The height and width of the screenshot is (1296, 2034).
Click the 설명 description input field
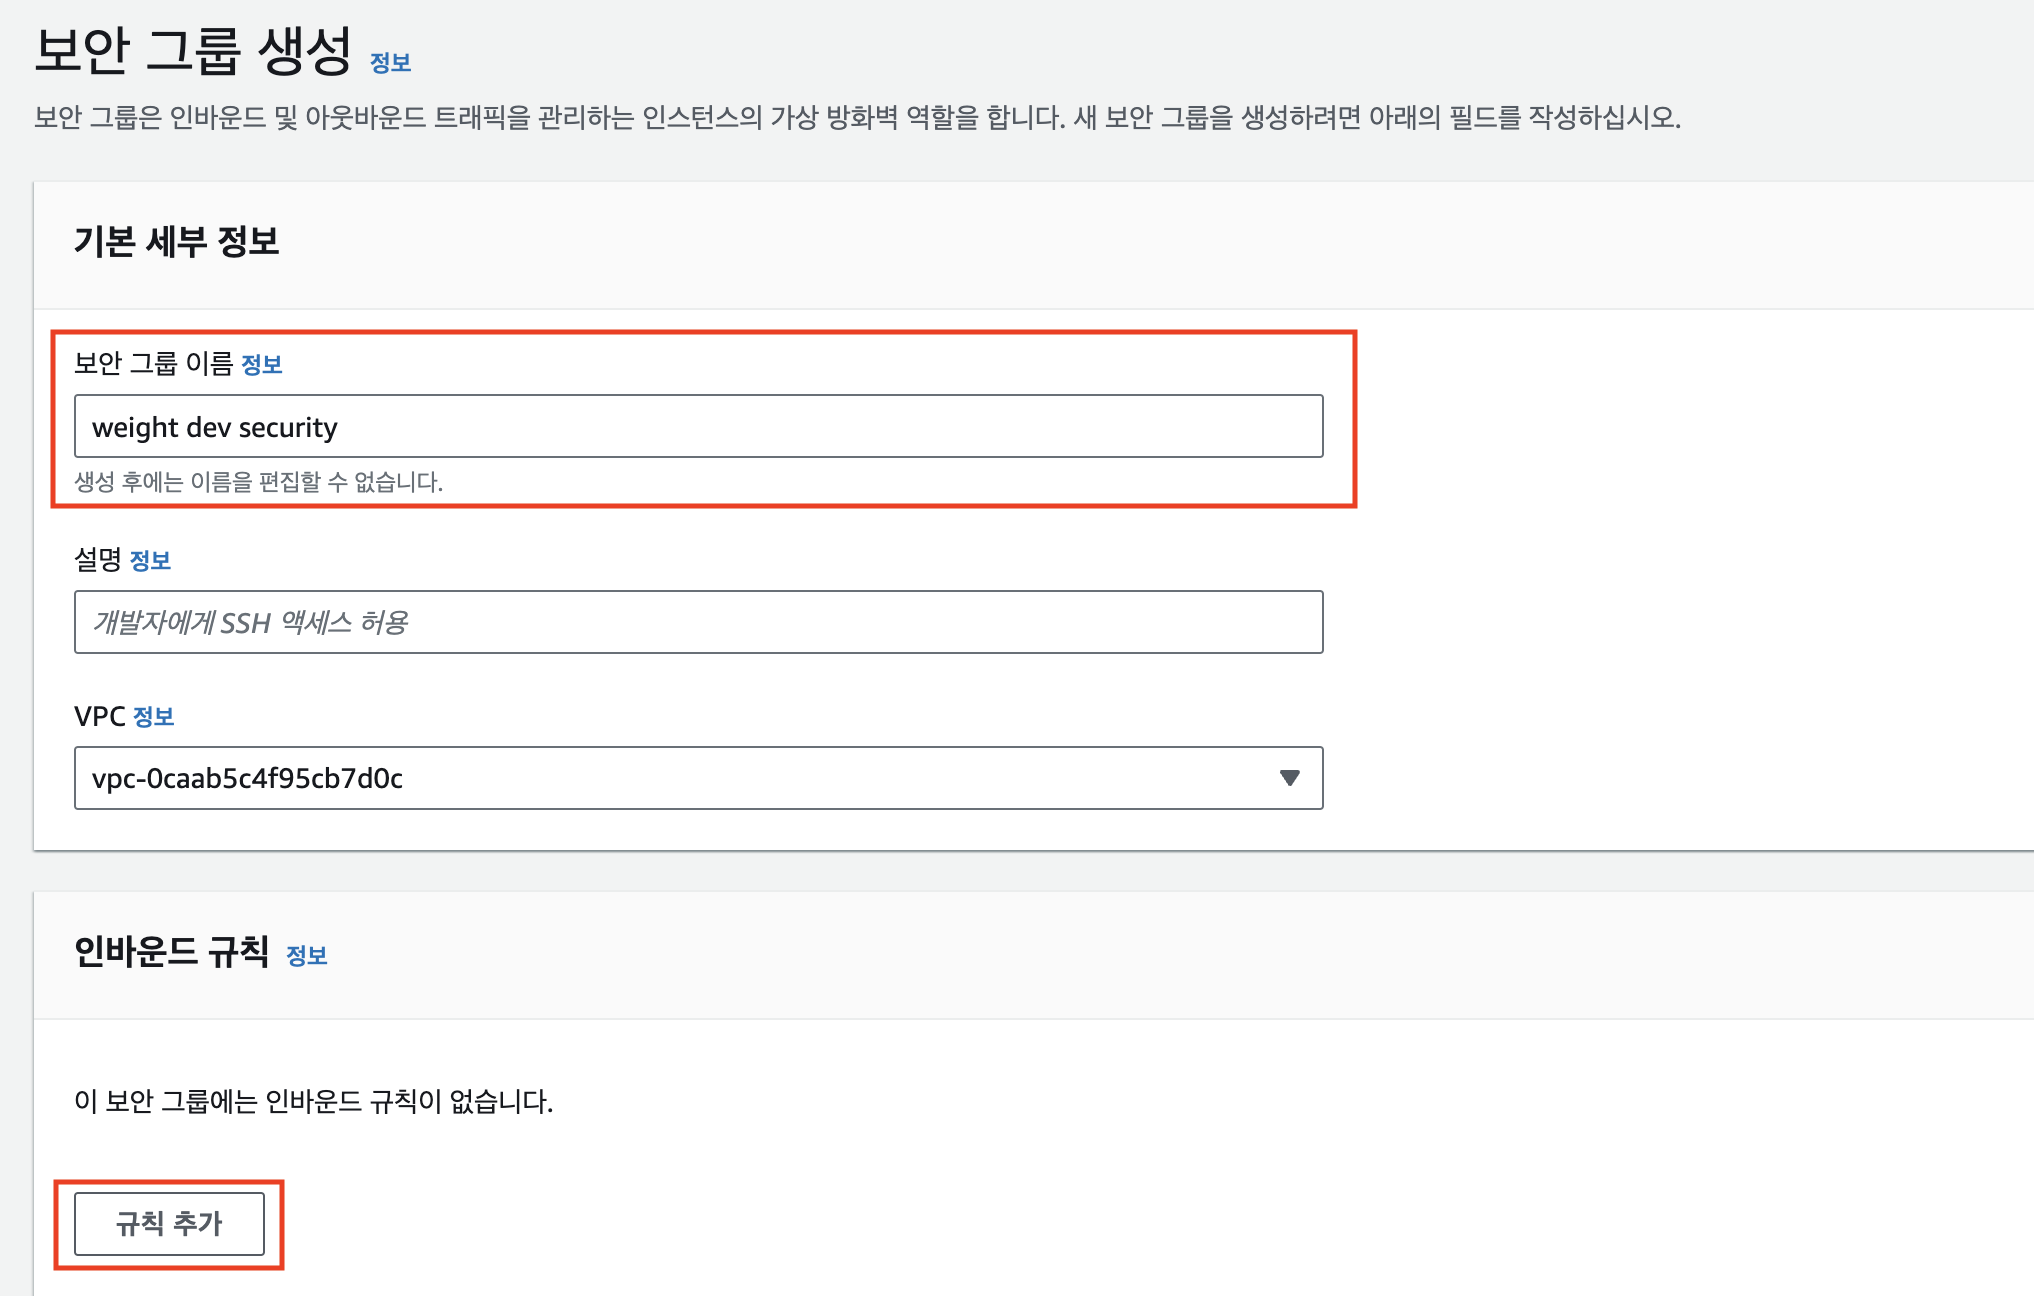pyautogui.click(x=698, y=622)
